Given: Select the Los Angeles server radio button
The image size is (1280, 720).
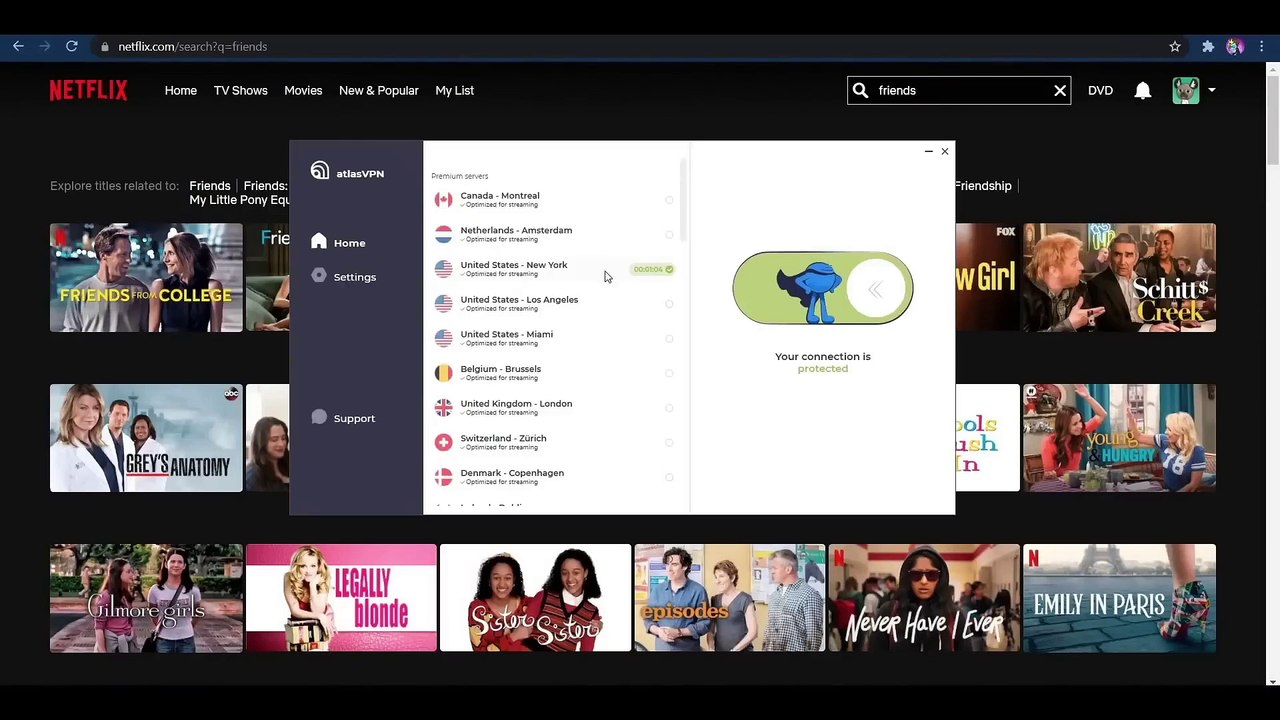Looking at the screenshot, I should 669,304.
